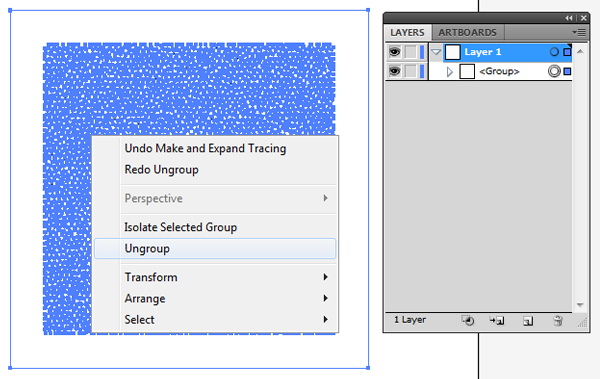Screen dimensions: 600x379
Task: Collapse Layer 1 disclosure triangle
Action: (436, 52)
